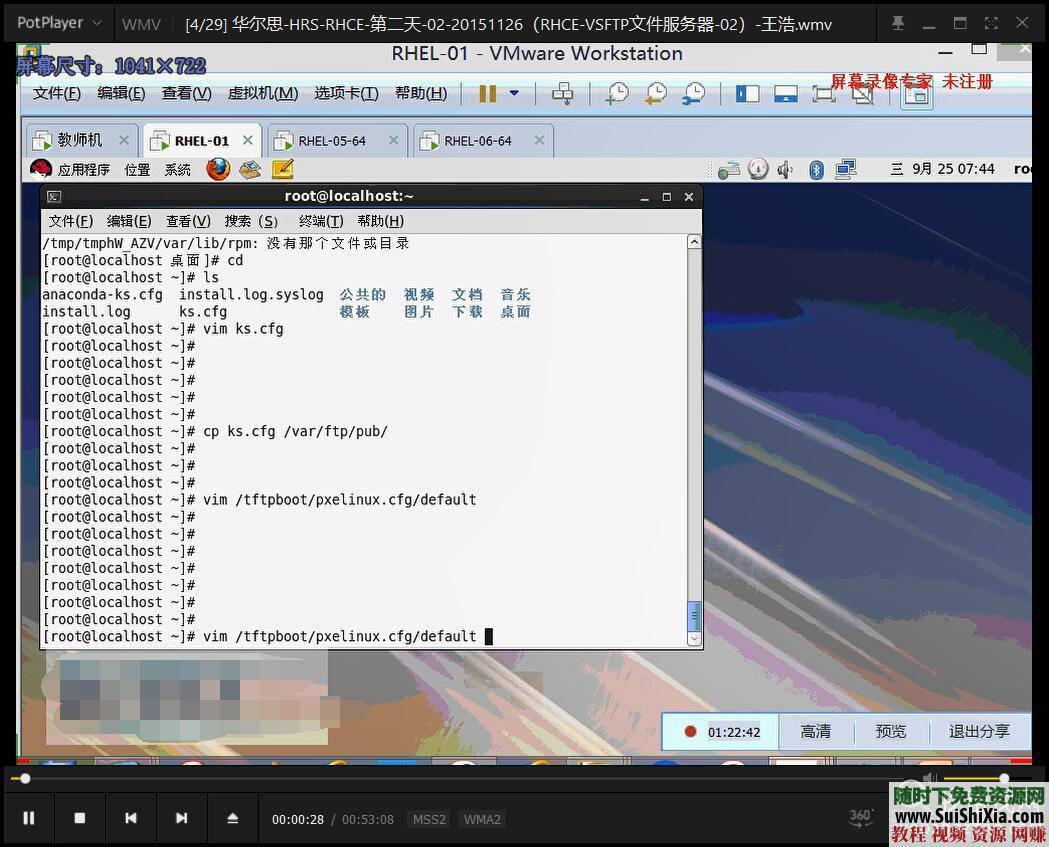The height and width of the screenshot is (847, 1049).
Task: Skip to previous file in PotPlayer
Action: pos(130,818)
